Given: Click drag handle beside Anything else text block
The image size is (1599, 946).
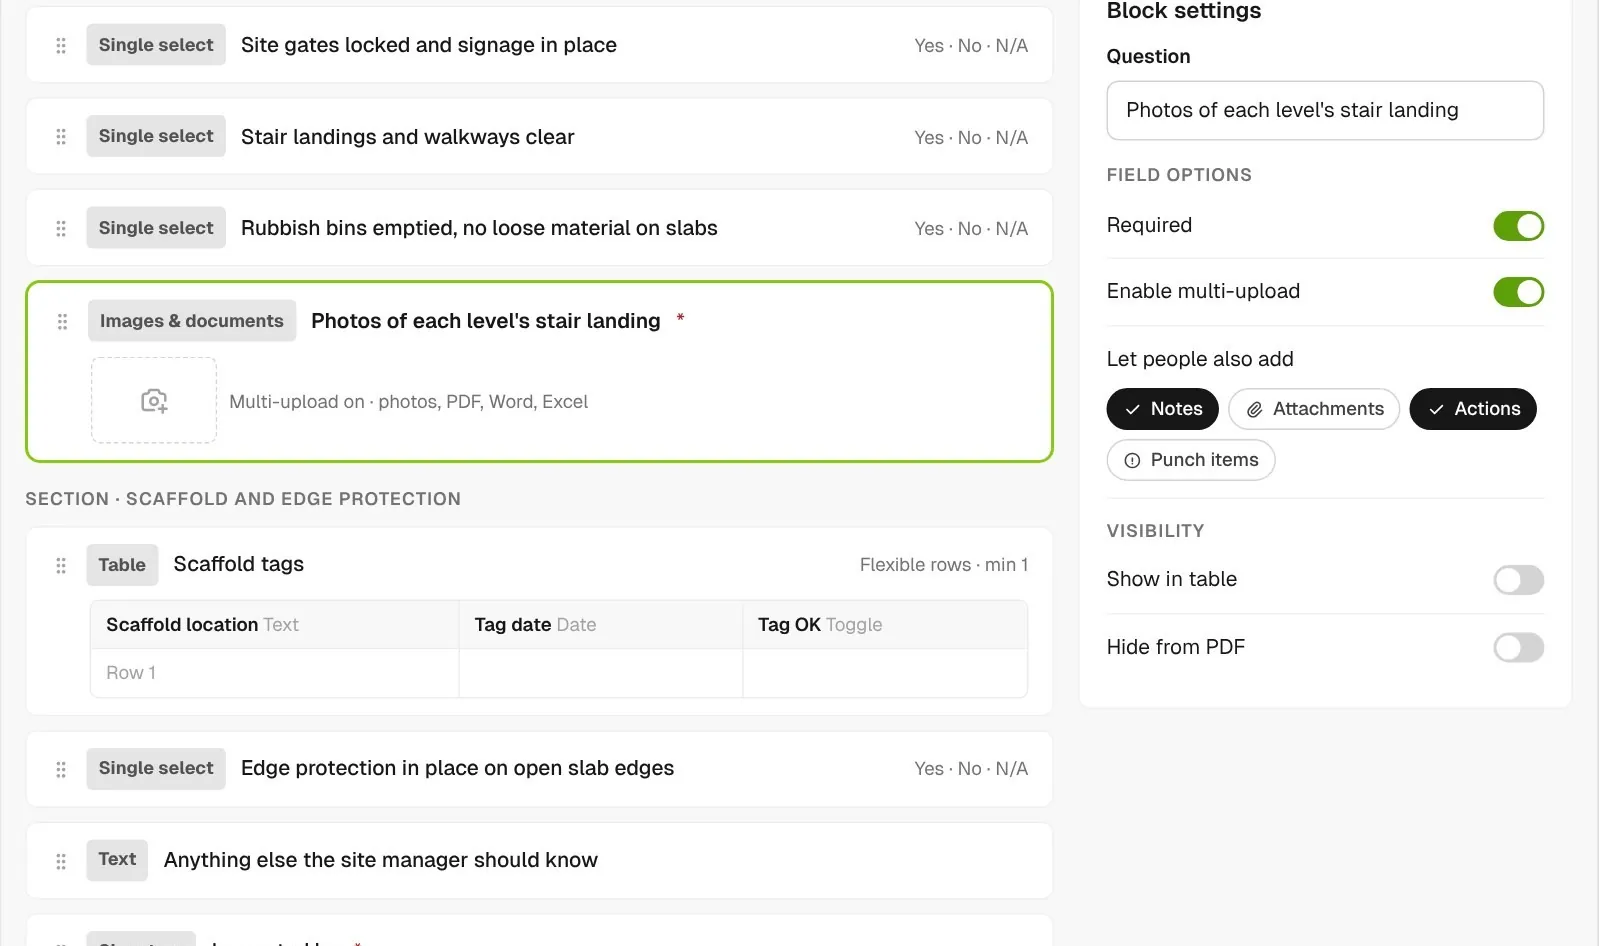Looking at the screenshot, I should point(61,860).
